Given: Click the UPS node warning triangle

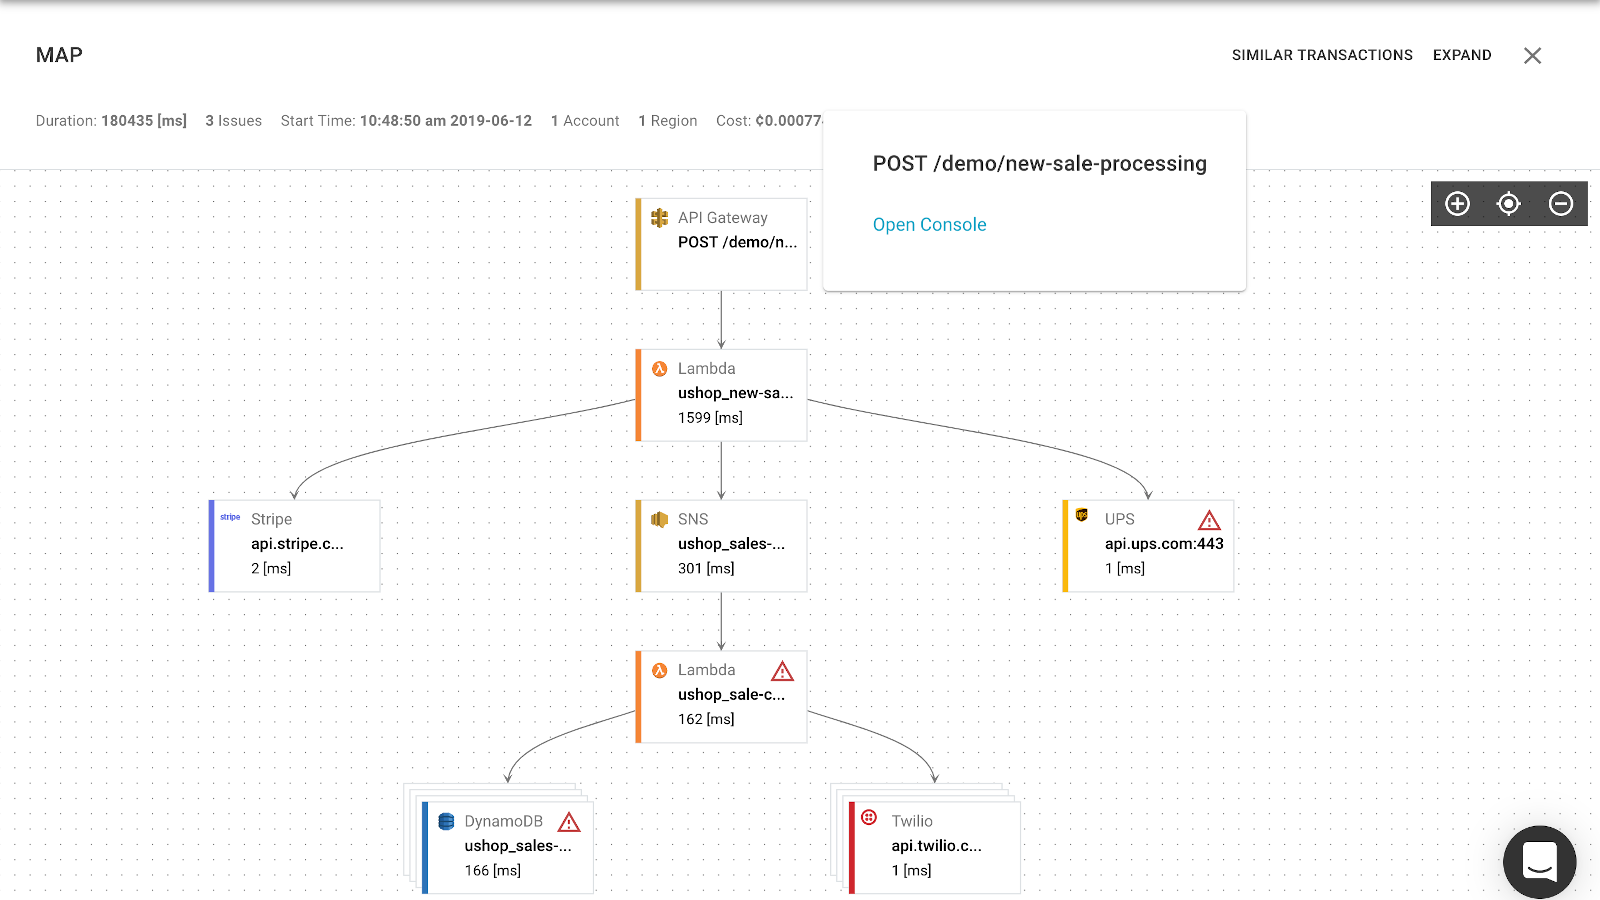Looking at the screenshot, I should (1209, 521).
